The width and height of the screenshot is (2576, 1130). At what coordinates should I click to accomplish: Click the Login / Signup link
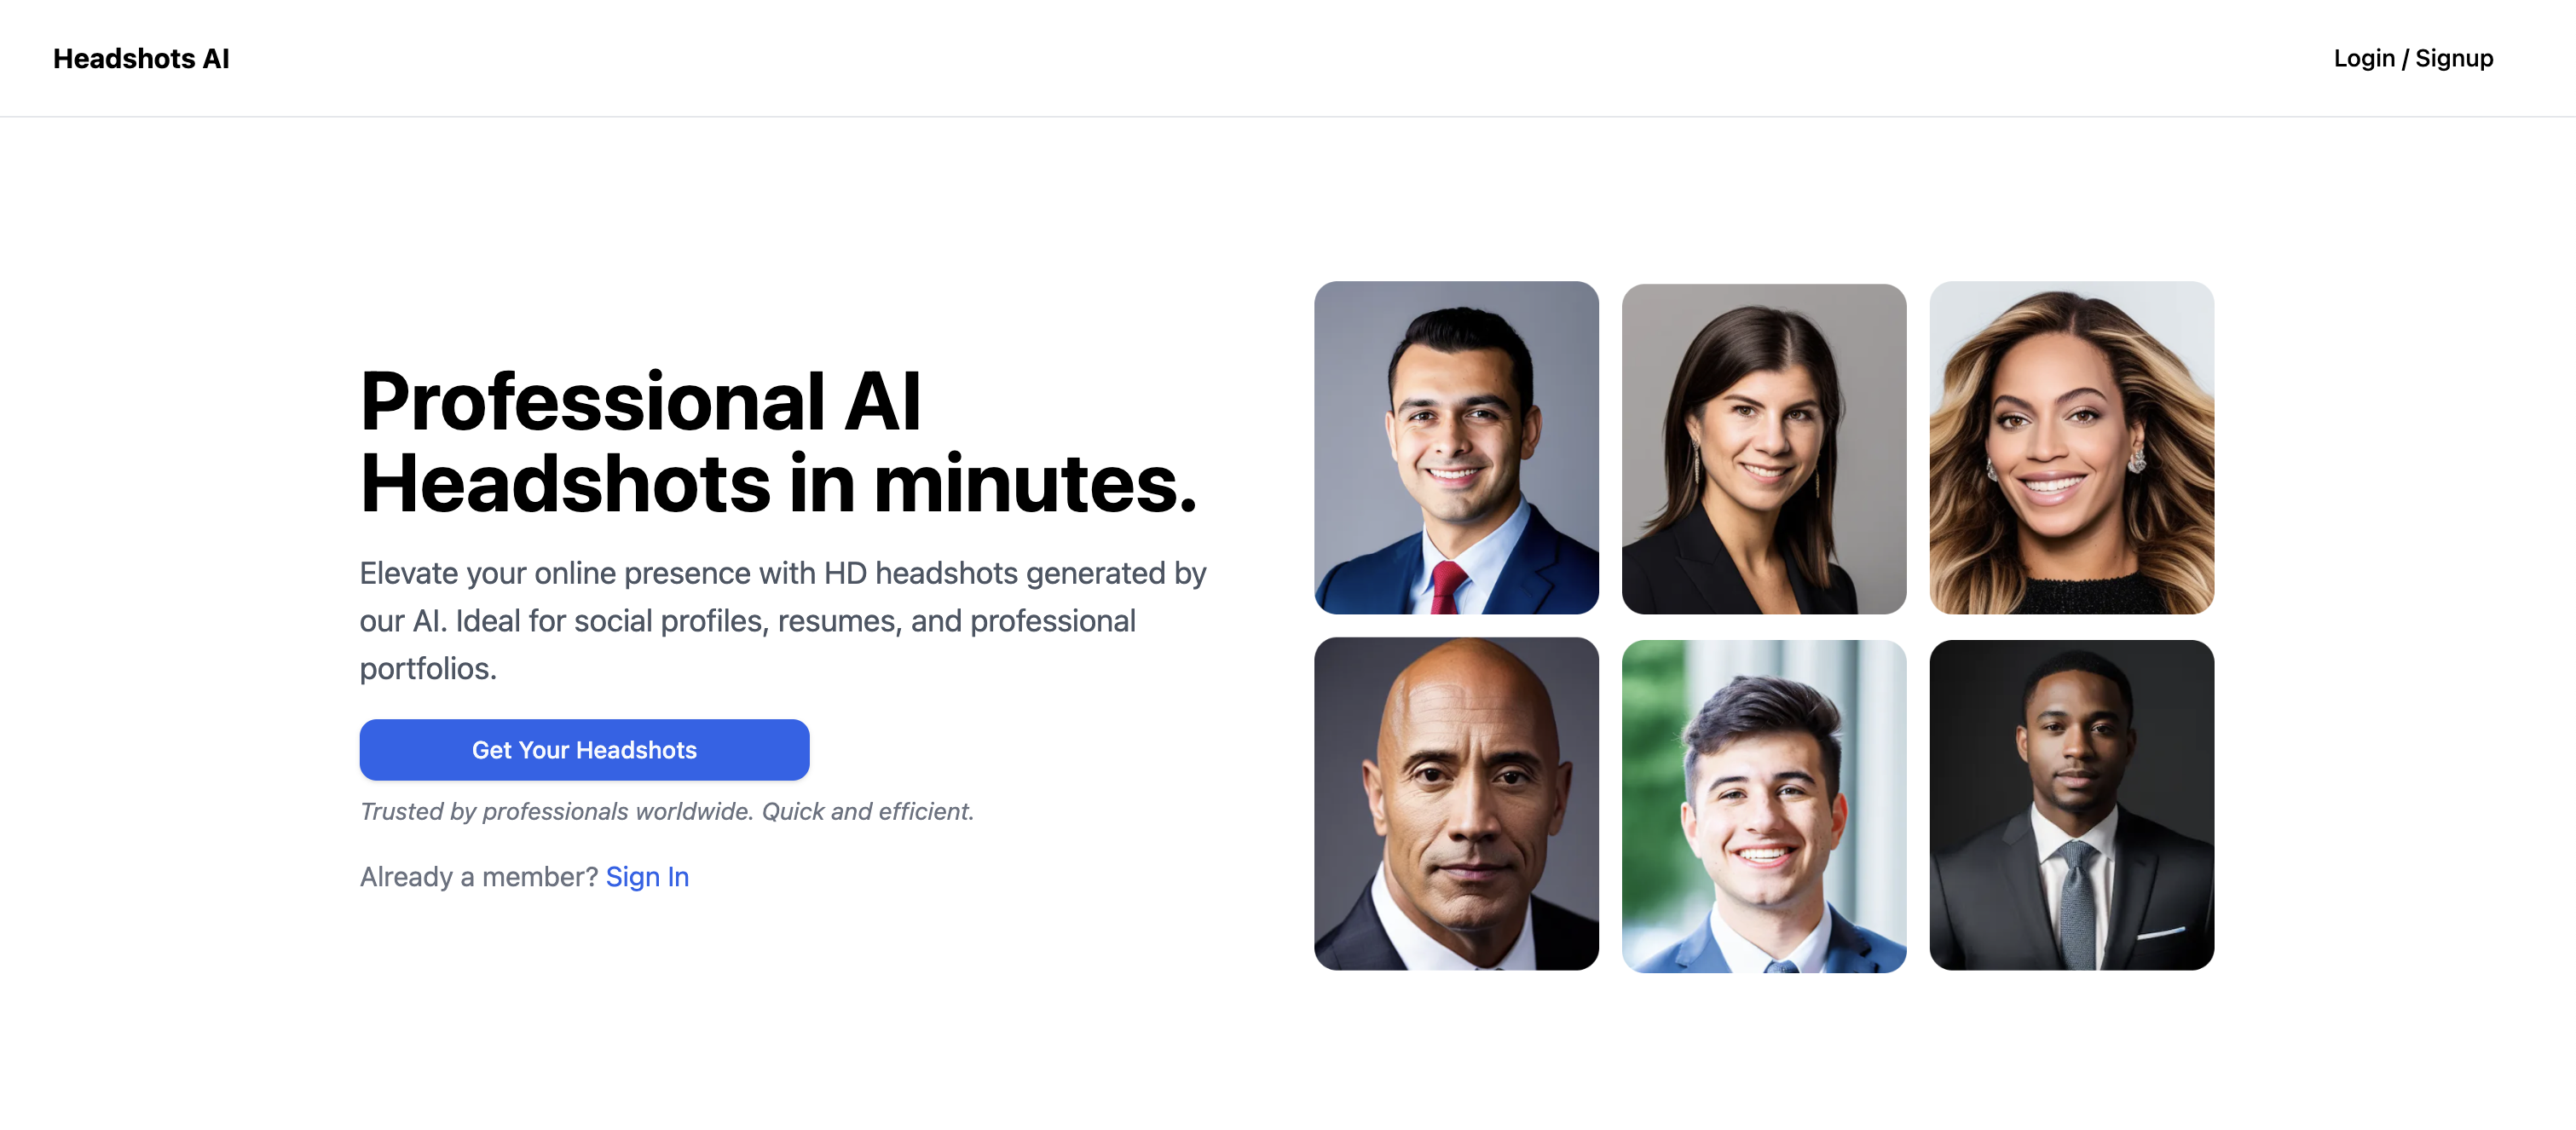pyautogui.click(x=2413, y=57)
